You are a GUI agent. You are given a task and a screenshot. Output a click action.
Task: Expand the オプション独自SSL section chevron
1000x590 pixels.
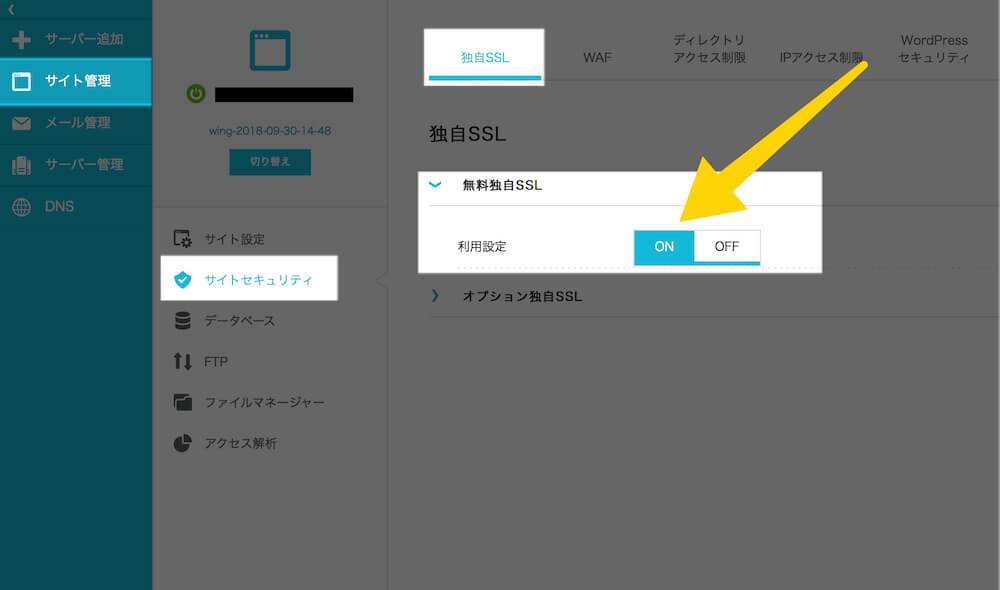435,296
